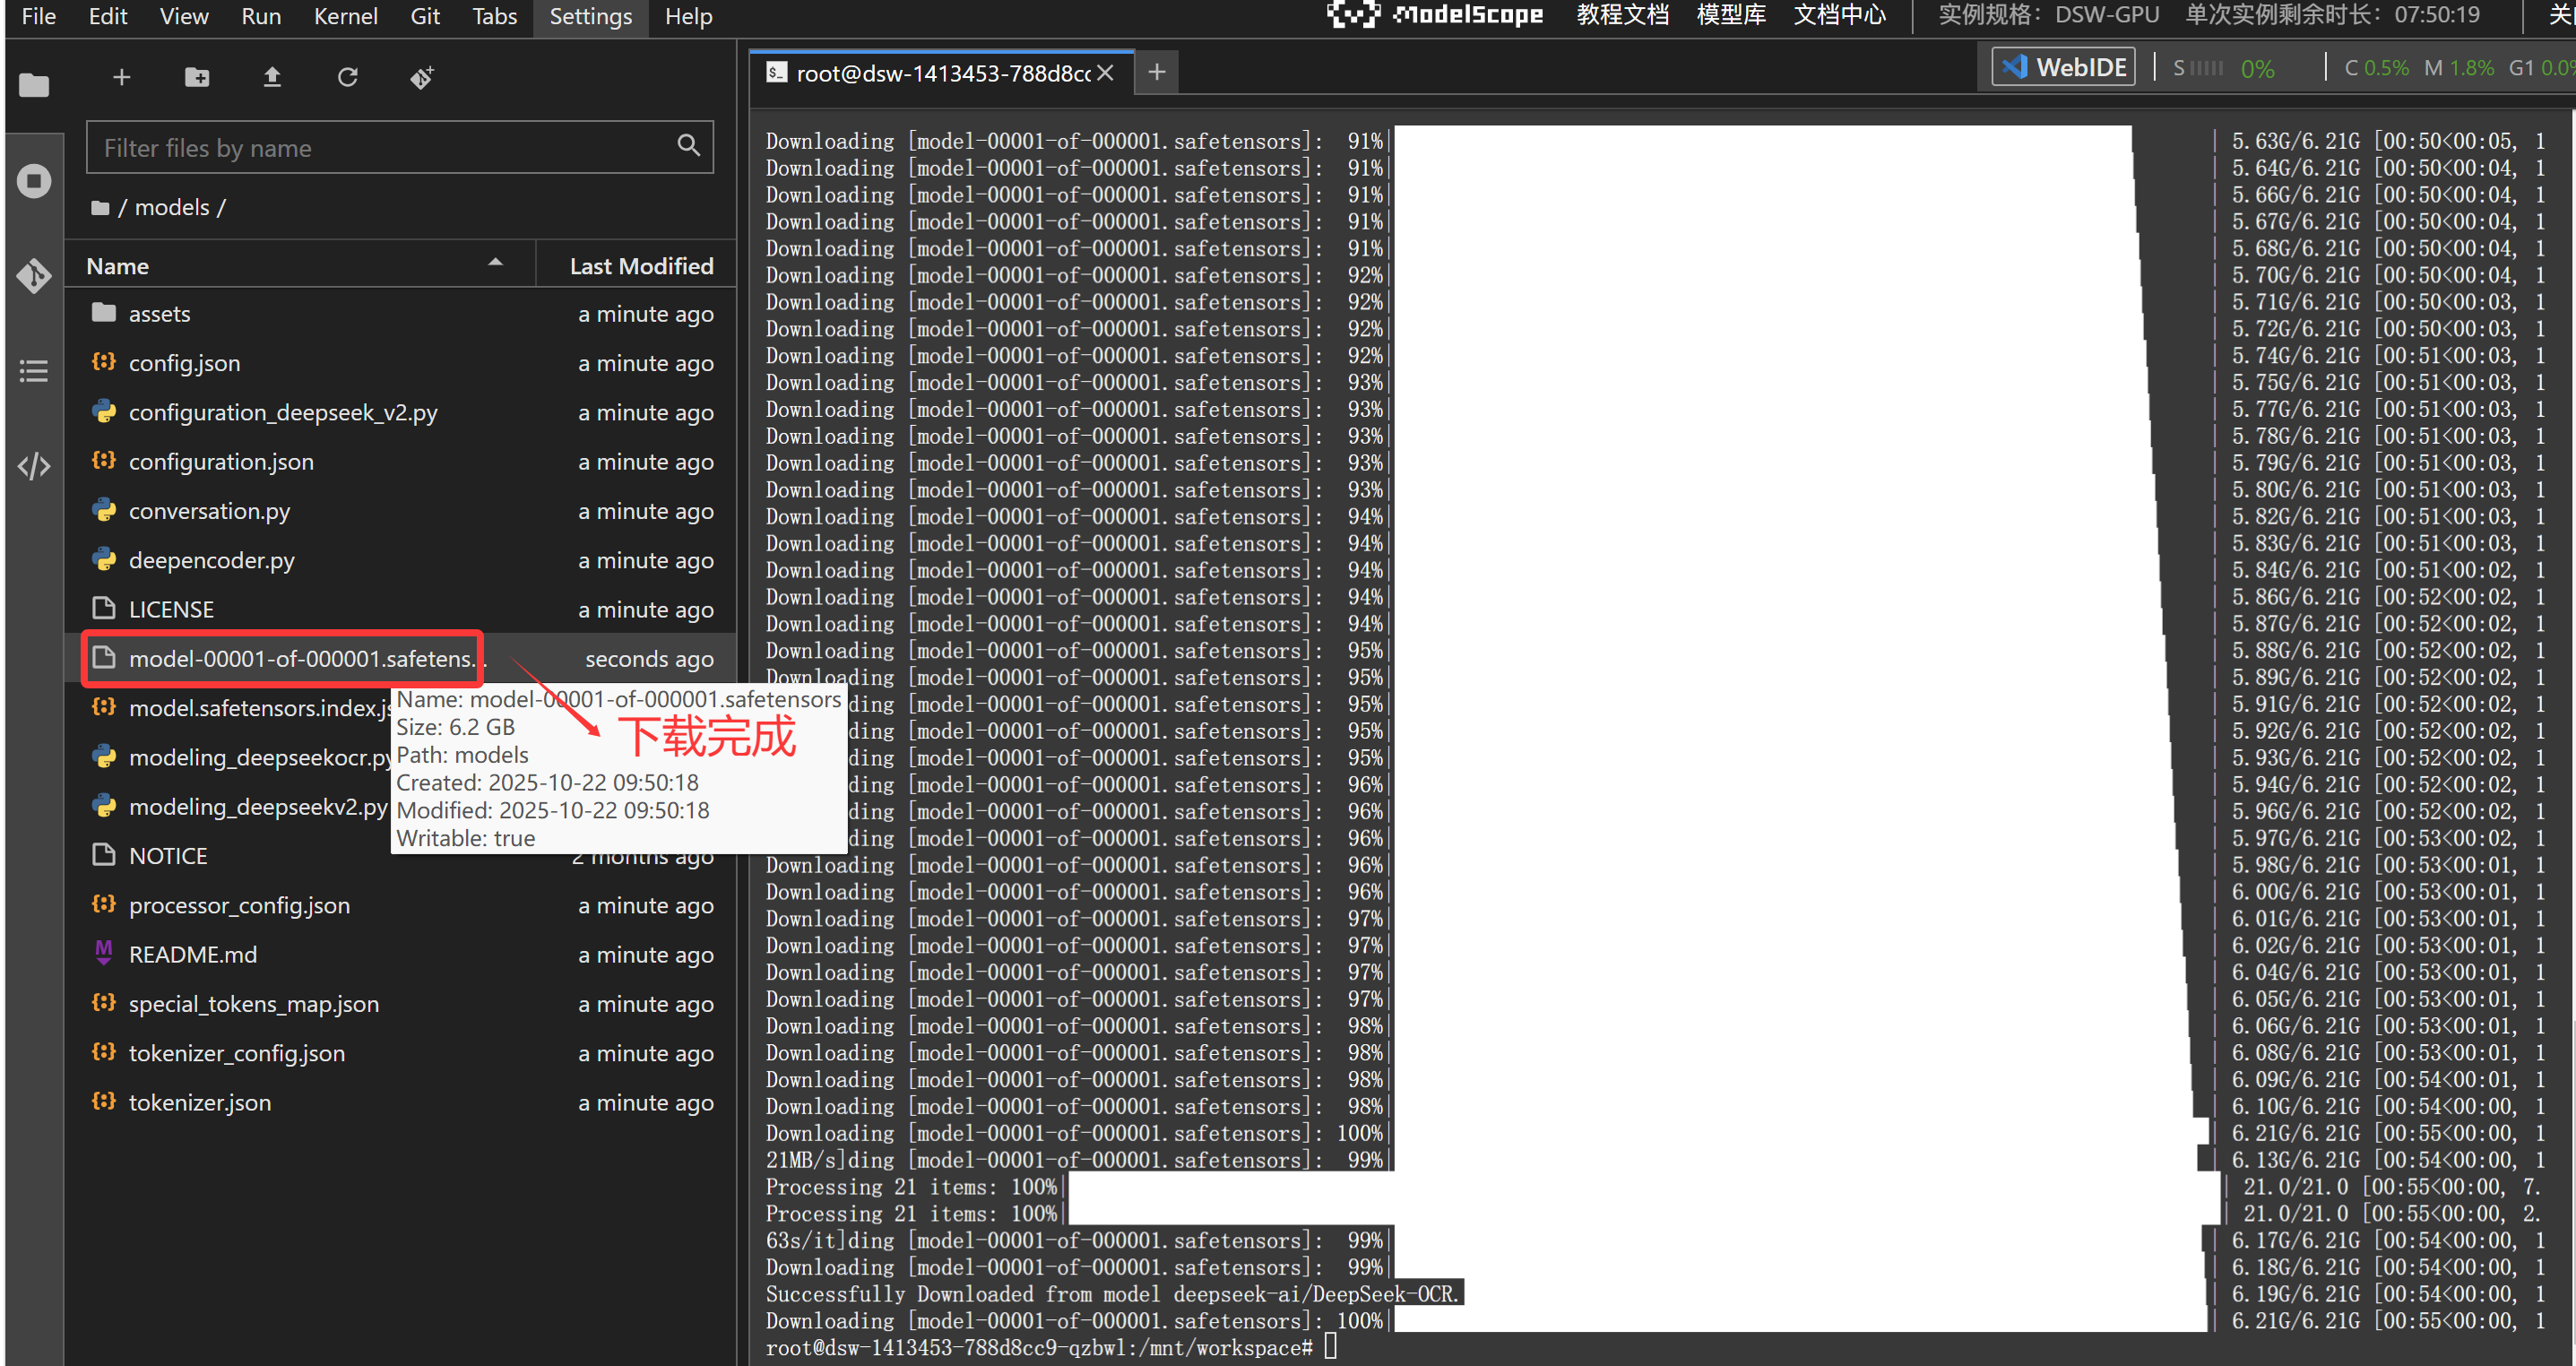The height and width of the screenshot is (1366, 2576).
Task: Click the new launcher plus icon
Action: [x=121, y=77]
